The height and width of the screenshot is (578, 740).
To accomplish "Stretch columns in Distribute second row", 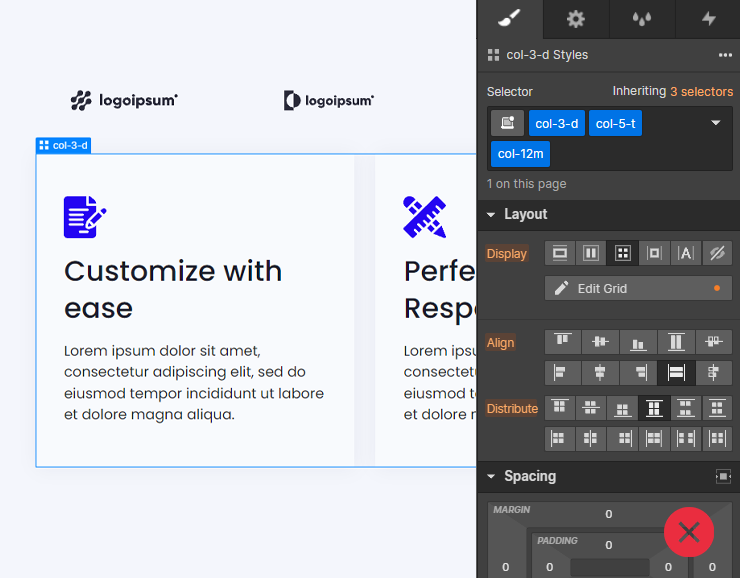I will tap(654, 439).
